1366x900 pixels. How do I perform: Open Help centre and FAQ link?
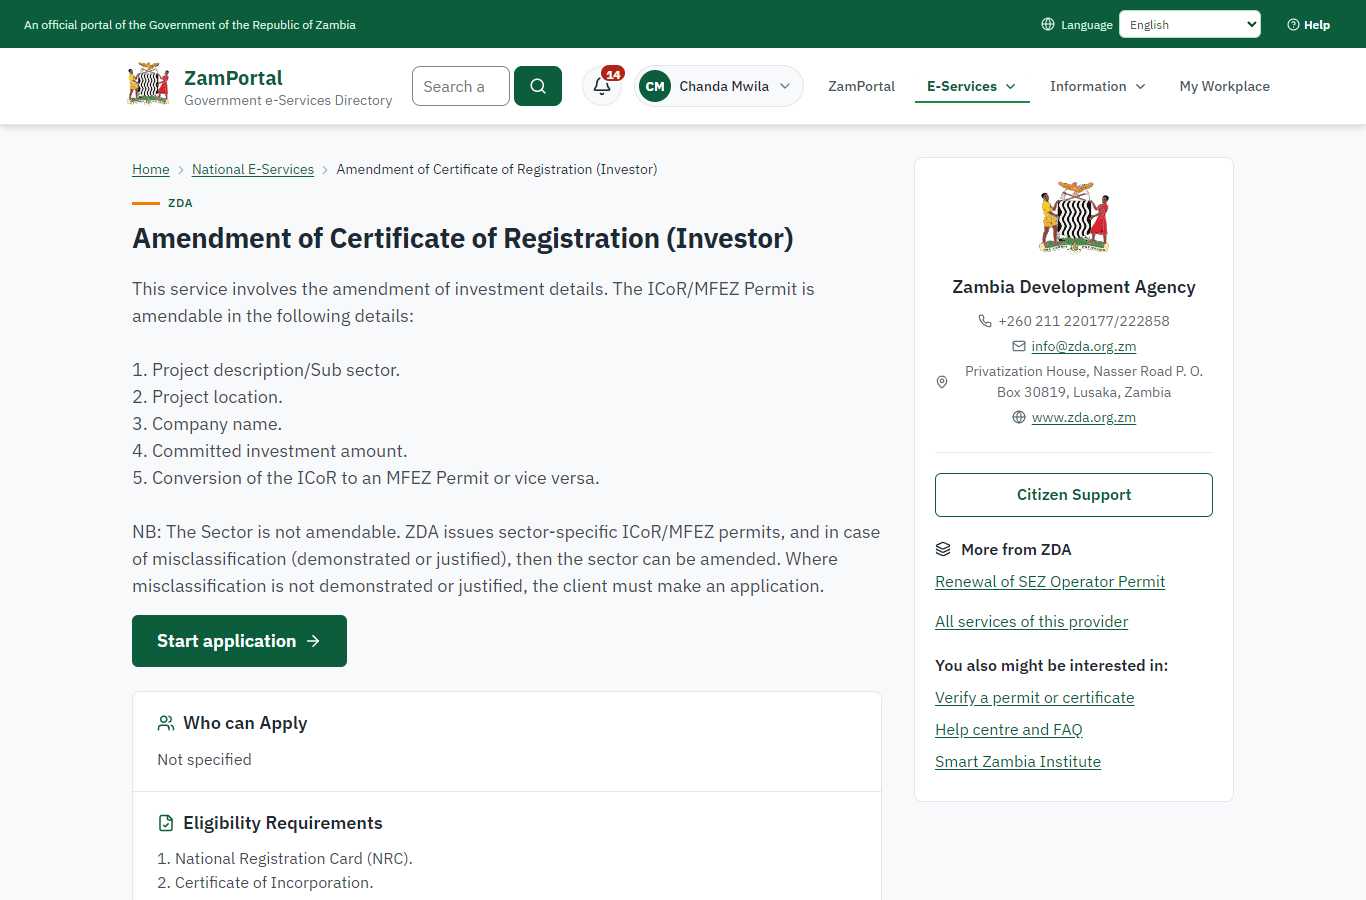coord(1009,730)
